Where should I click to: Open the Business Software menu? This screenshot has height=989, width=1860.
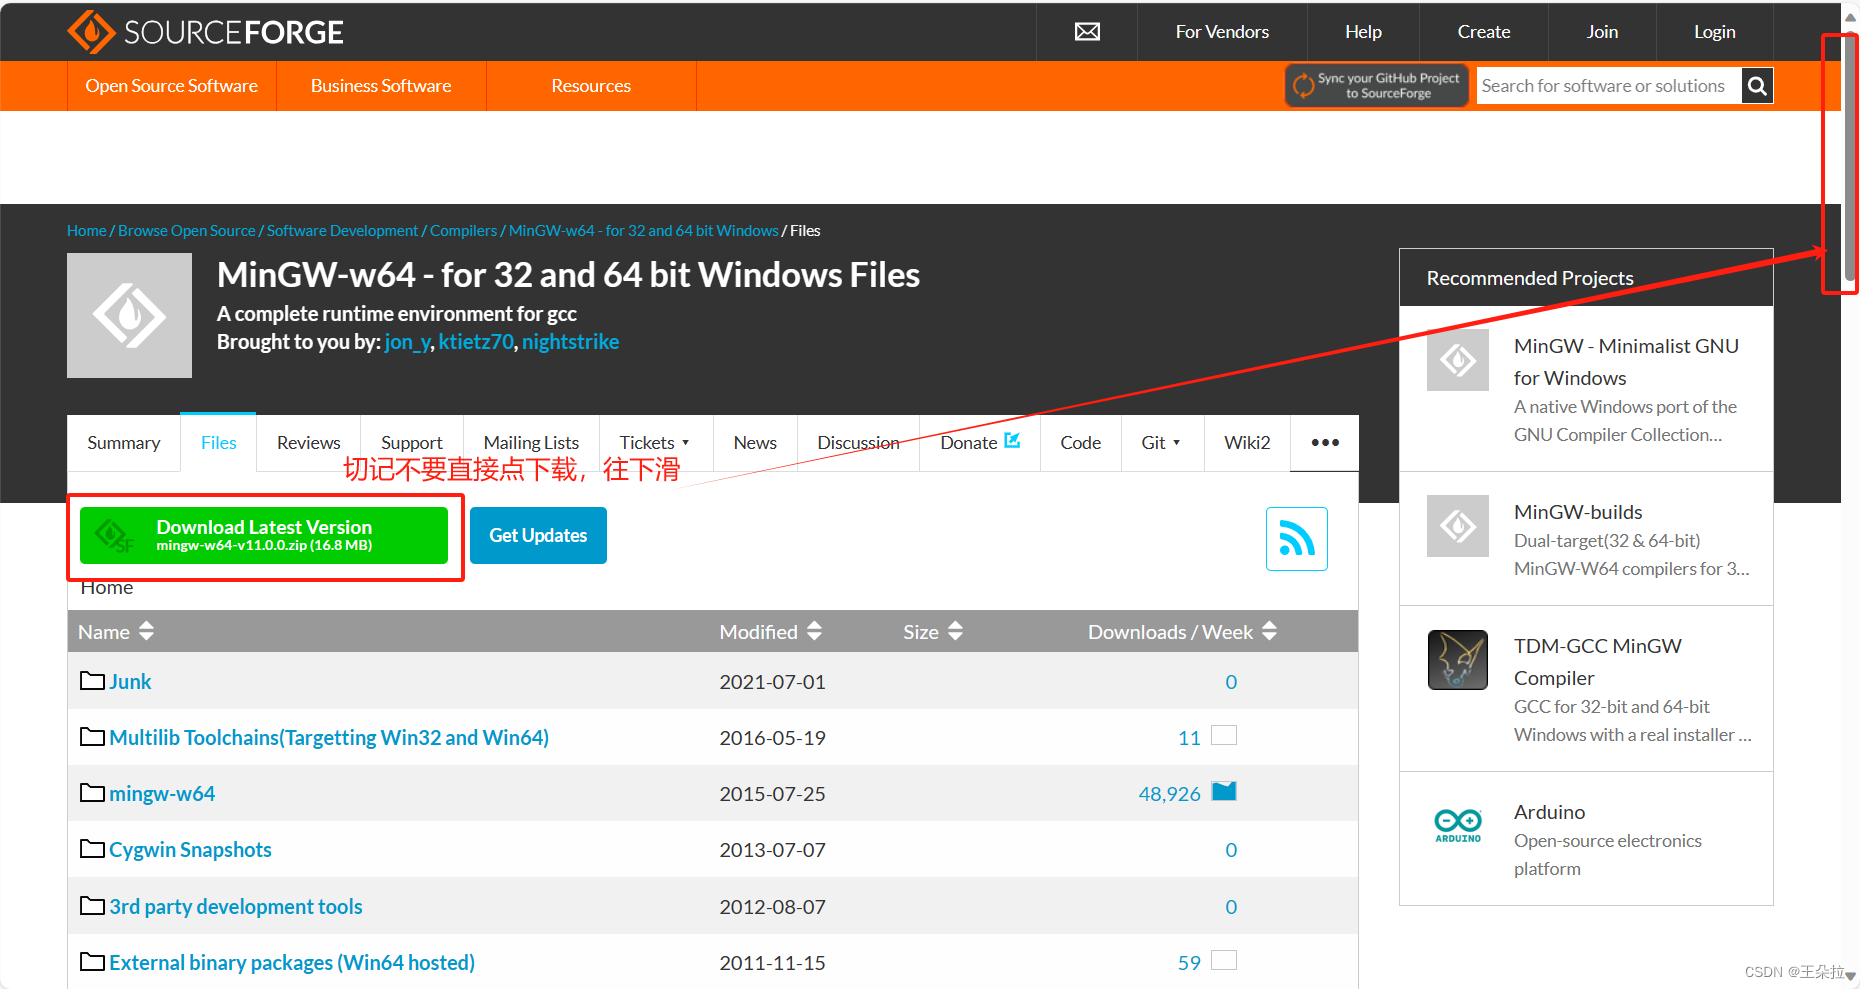(x=381, y=86)
